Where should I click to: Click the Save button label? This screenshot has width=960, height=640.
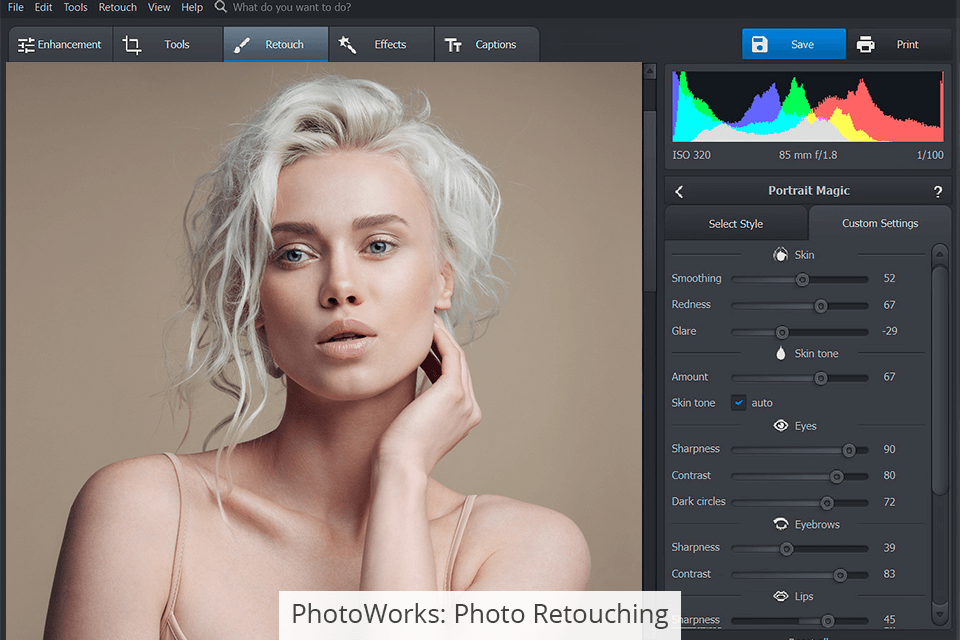(802, 44)
